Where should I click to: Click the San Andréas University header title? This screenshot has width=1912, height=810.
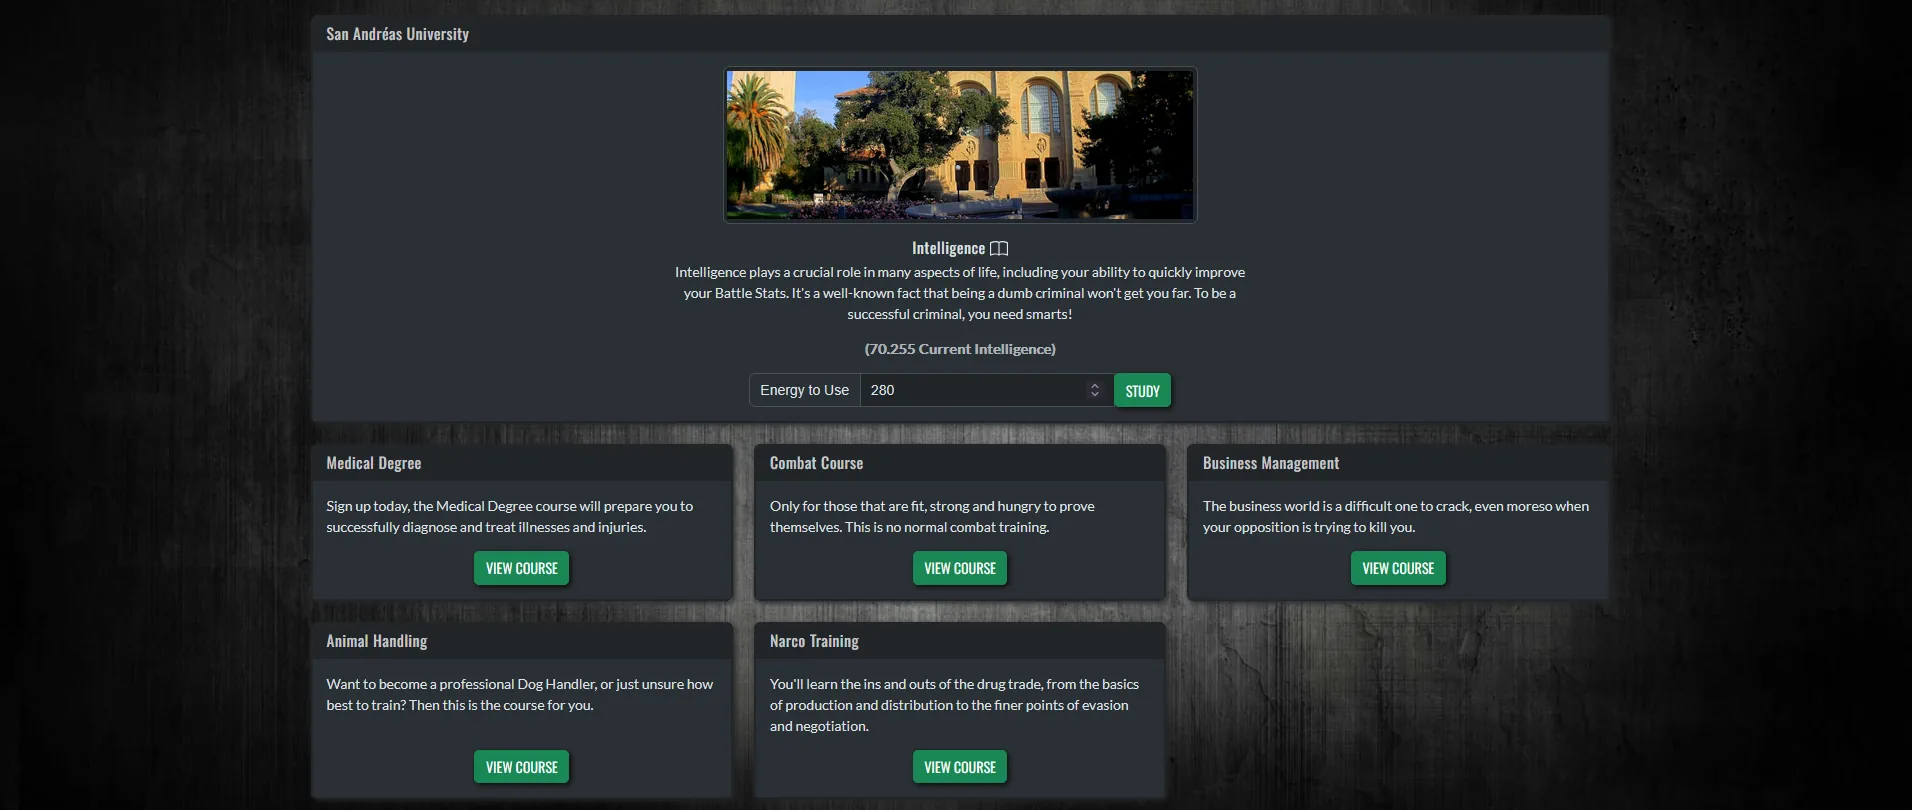click(x=397, y=34)
